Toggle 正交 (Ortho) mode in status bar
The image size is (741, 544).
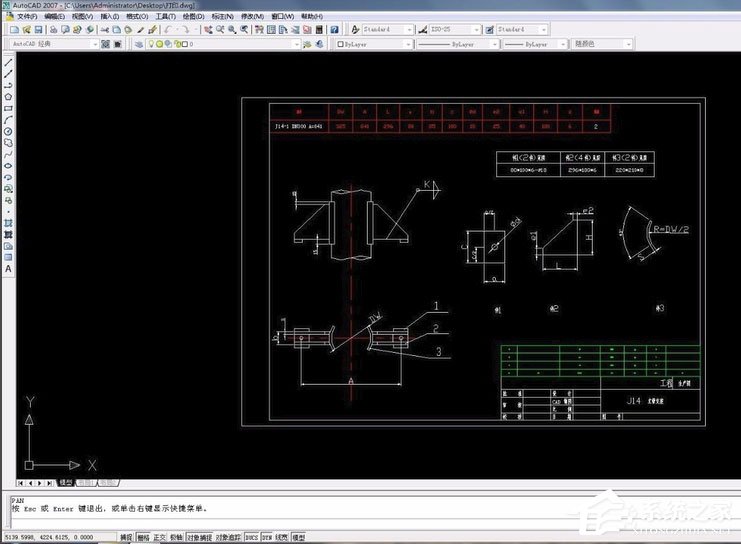tap(158, 537)
